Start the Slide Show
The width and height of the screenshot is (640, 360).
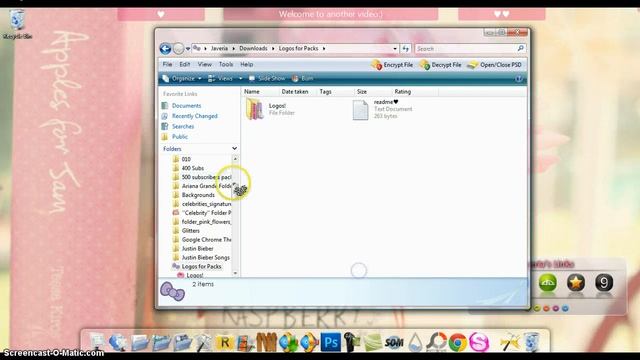tap(267, 78)
